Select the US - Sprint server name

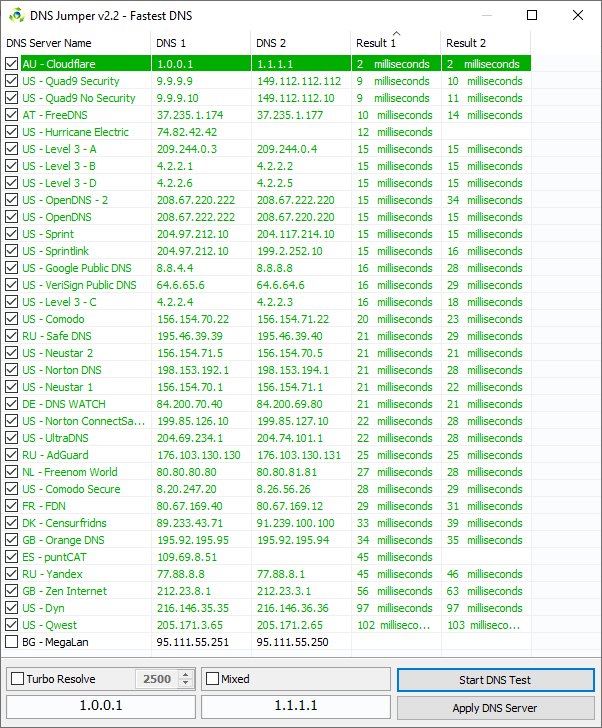[x=48, y=234]
